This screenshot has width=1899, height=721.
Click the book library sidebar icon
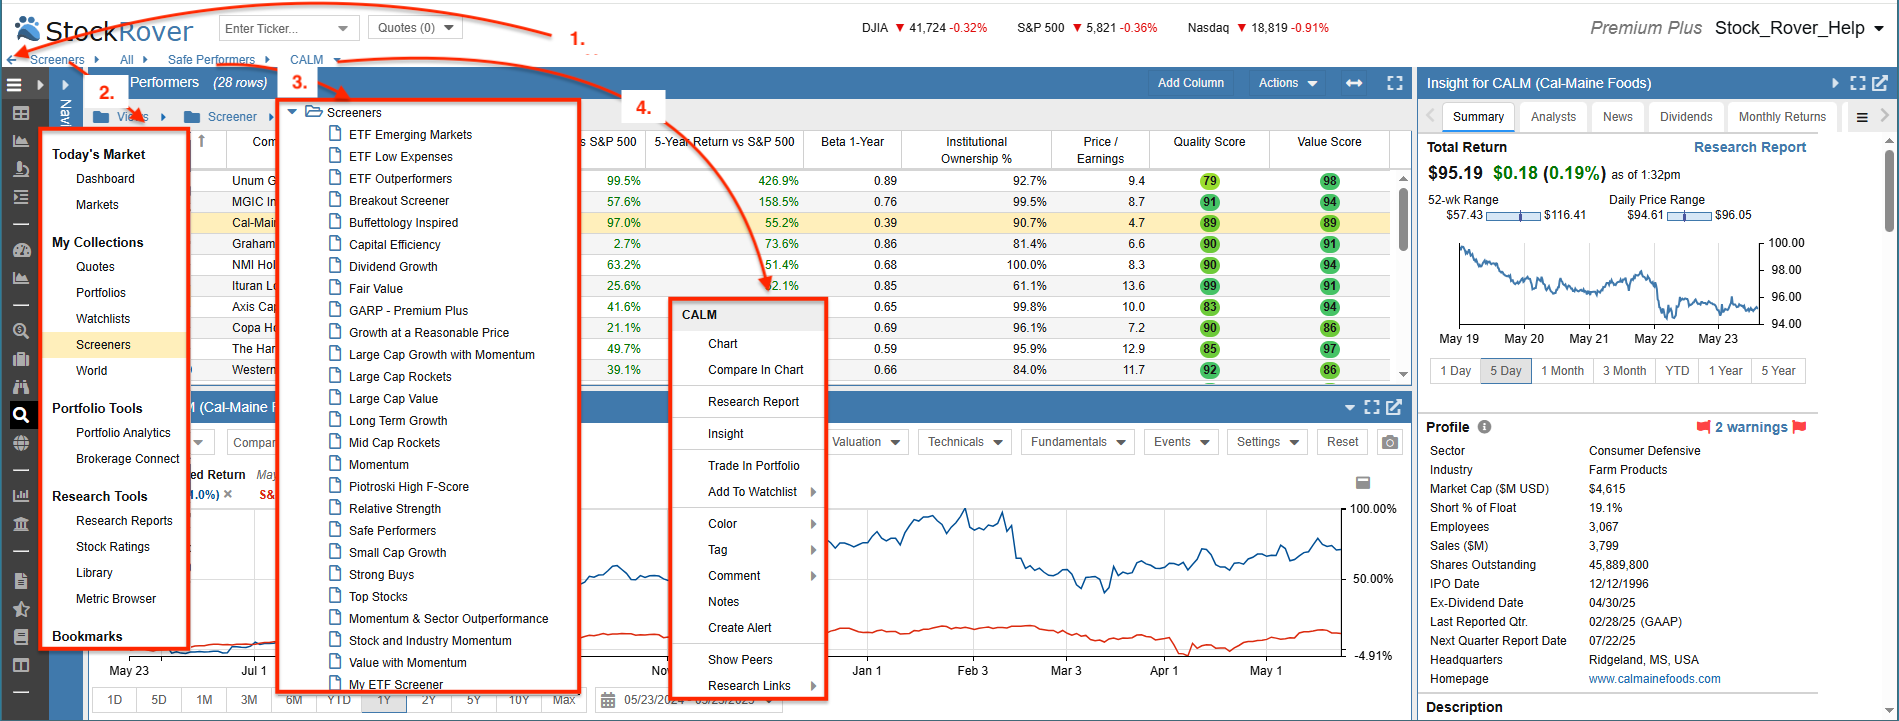pos(20,637)
